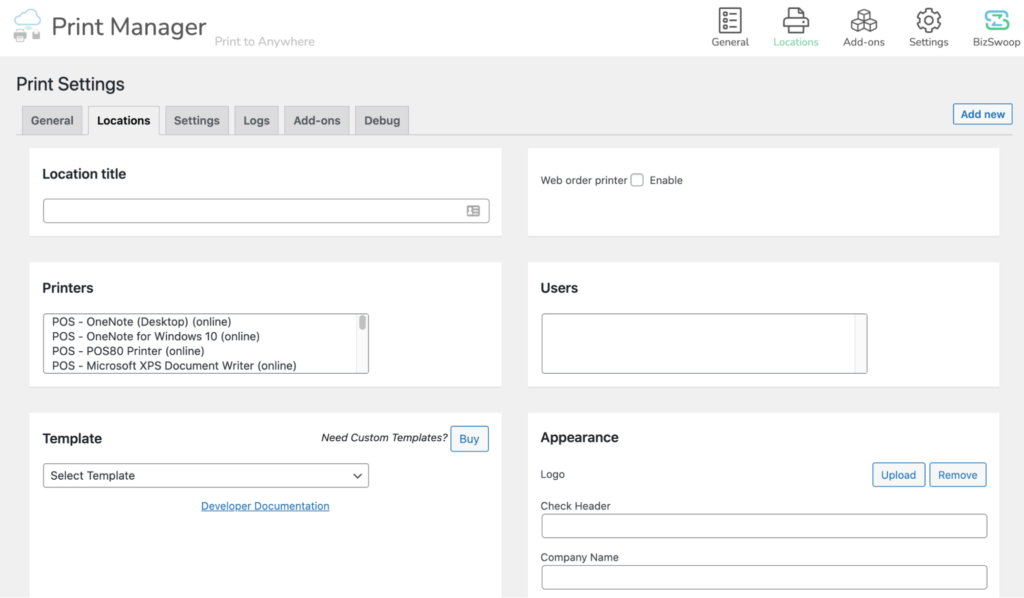Switch to the Logs tab

(x=256, y=120)
